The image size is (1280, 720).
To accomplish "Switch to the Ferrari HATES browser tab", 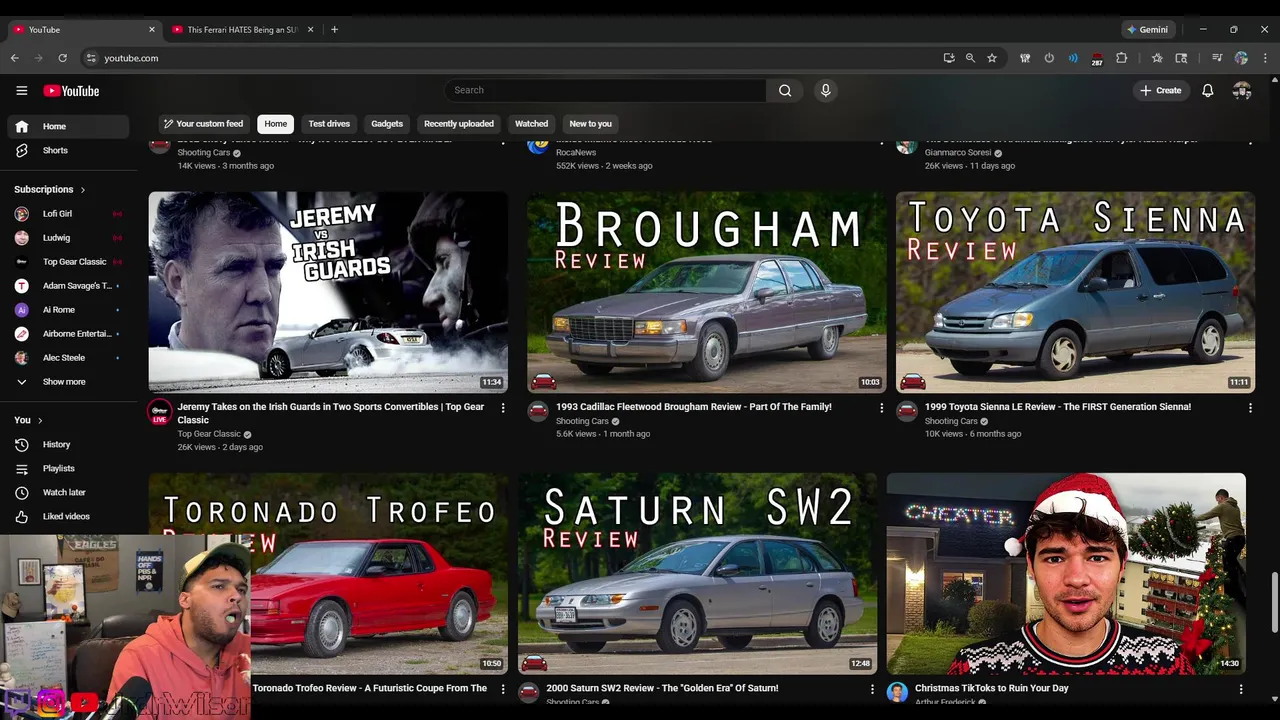I will coord(242,30).
